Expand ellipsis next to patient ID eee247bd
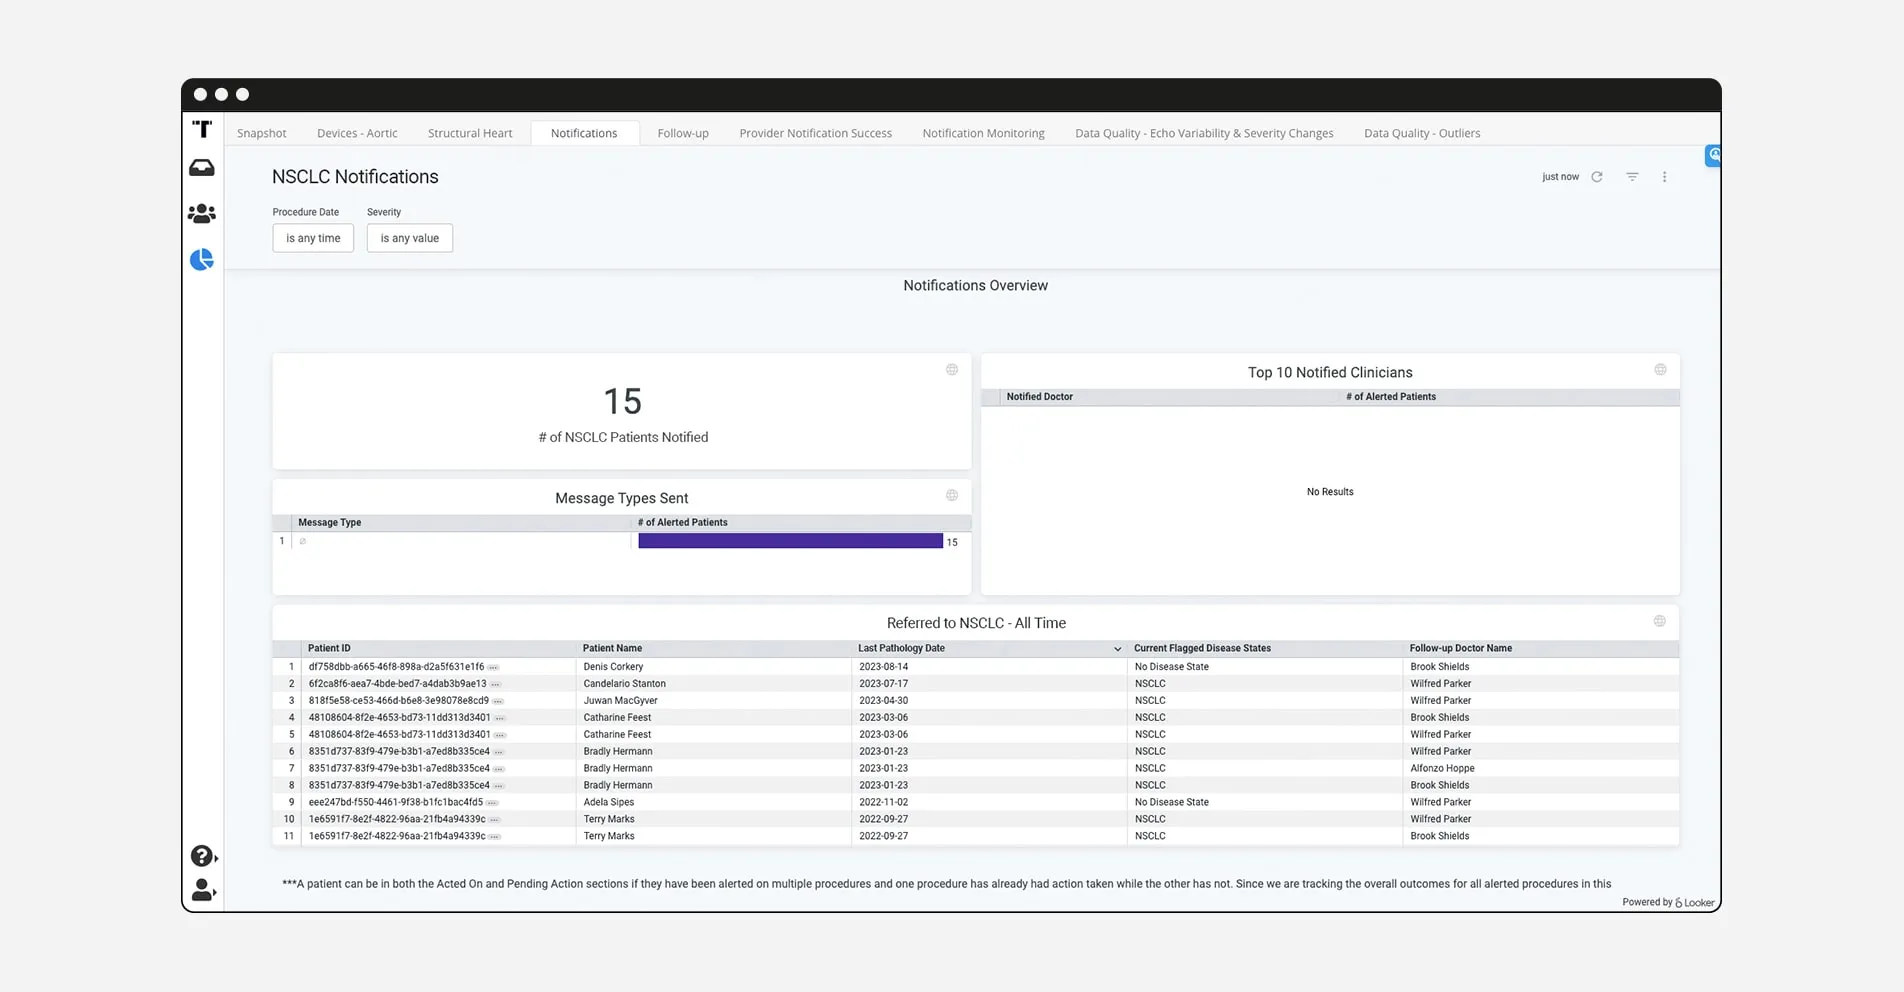Image resolution: width=1904 pixels, height=992 pixels. click(x=492, y=803)
